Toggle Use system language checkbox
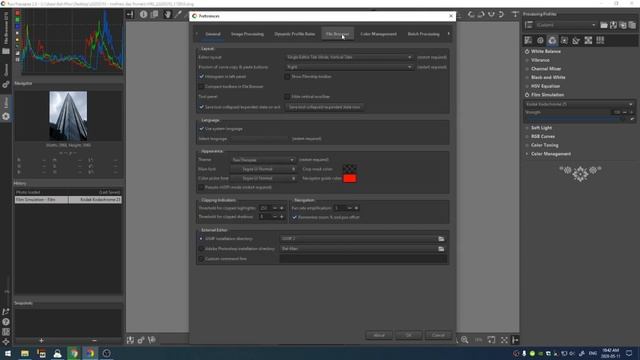640x360 pixels. point(201,129)
